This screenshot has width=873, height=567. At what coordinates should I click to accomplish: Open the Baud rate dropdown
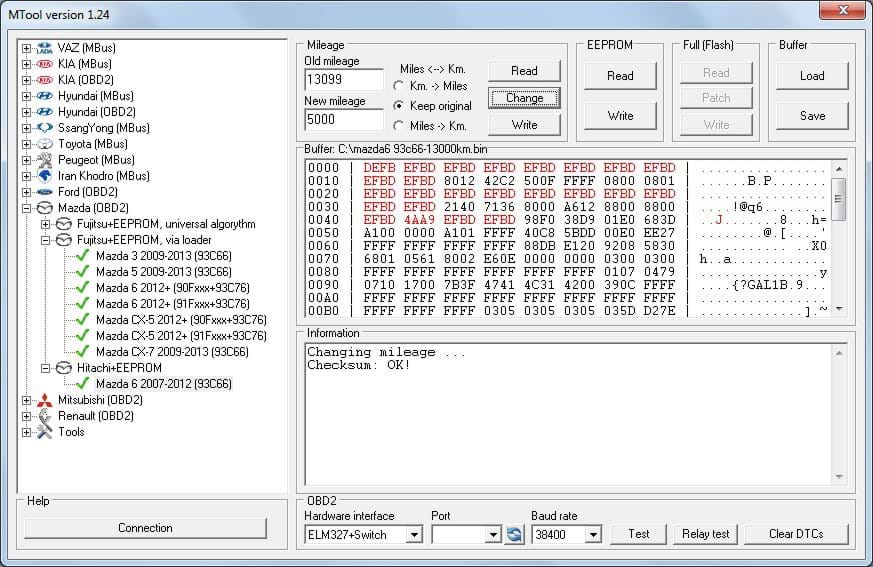592,535
